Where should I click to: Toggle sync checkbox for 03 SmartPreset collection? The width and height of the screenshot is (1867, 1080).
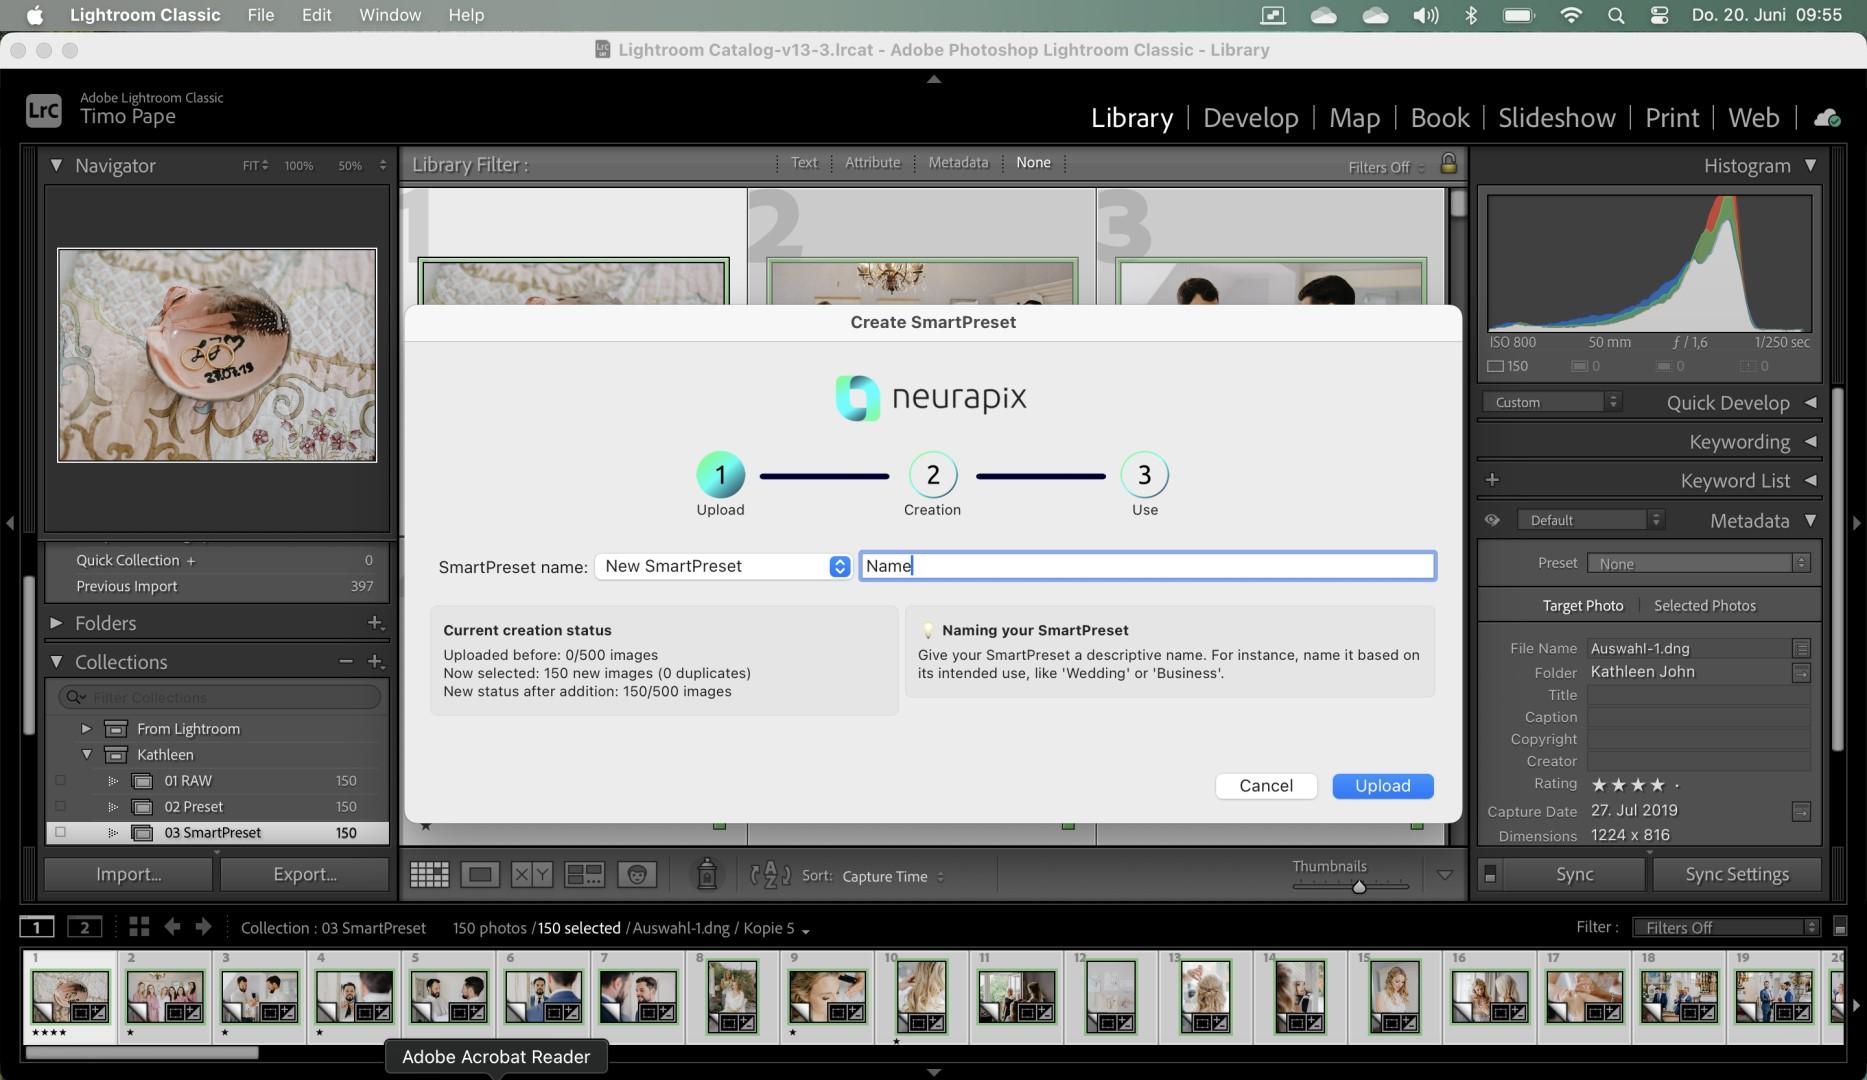[61, 833]
